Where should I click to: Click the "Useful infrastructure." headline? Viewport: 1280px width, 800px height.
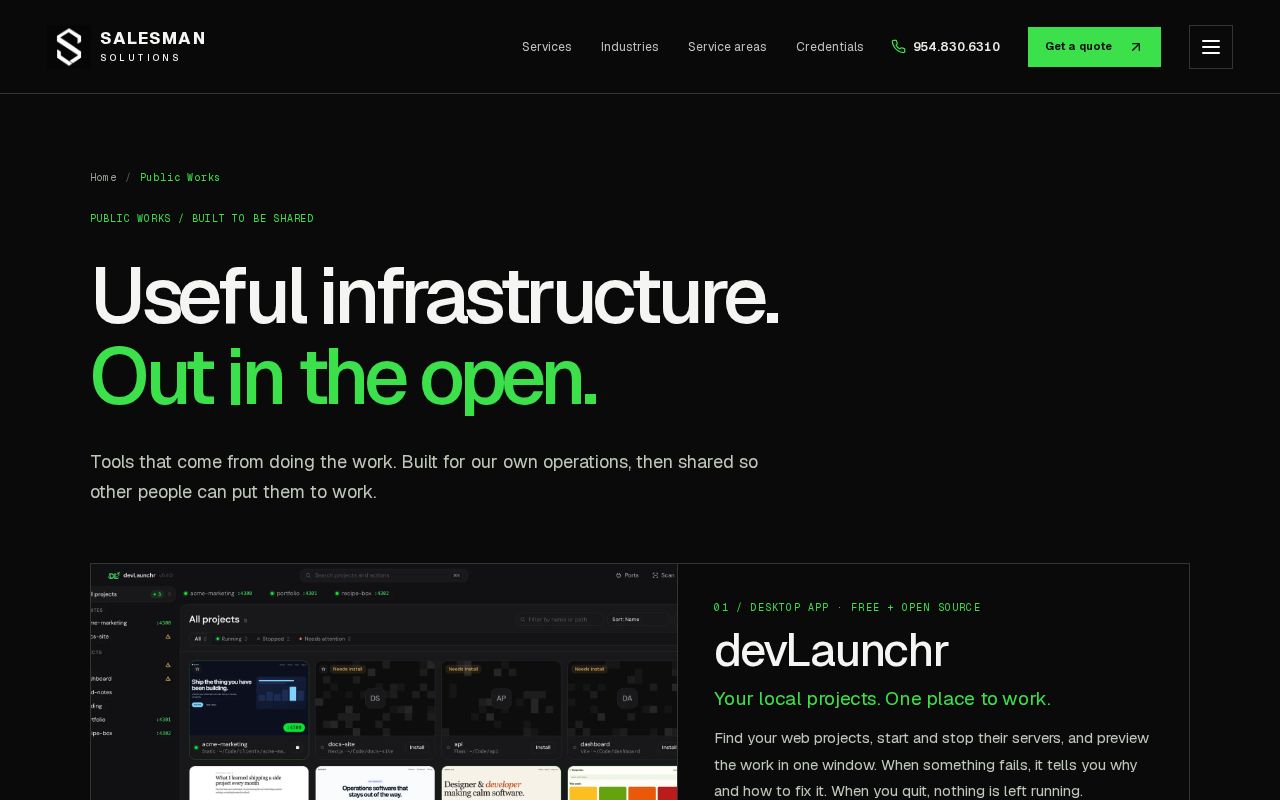tap(434, 296)
